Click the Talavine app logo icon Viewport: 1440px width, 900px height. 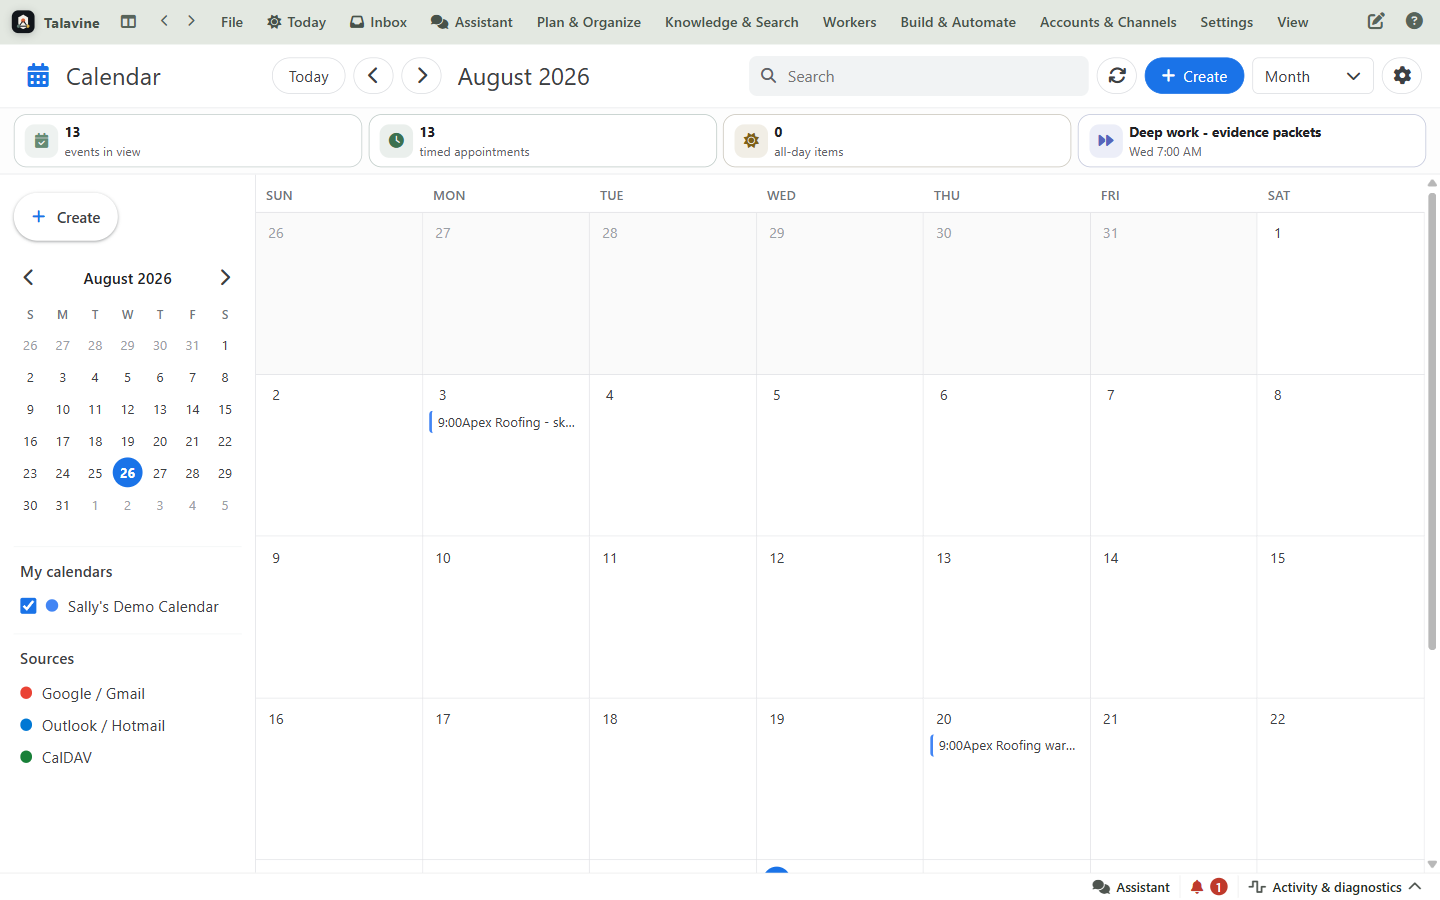tap(23, 22)
